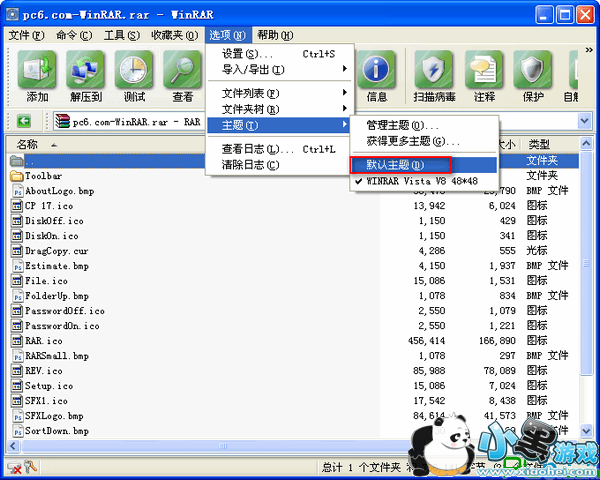Click the horizontal scrollbar left arrow
This screenshot has height=480, width=600.
[13, 446]
